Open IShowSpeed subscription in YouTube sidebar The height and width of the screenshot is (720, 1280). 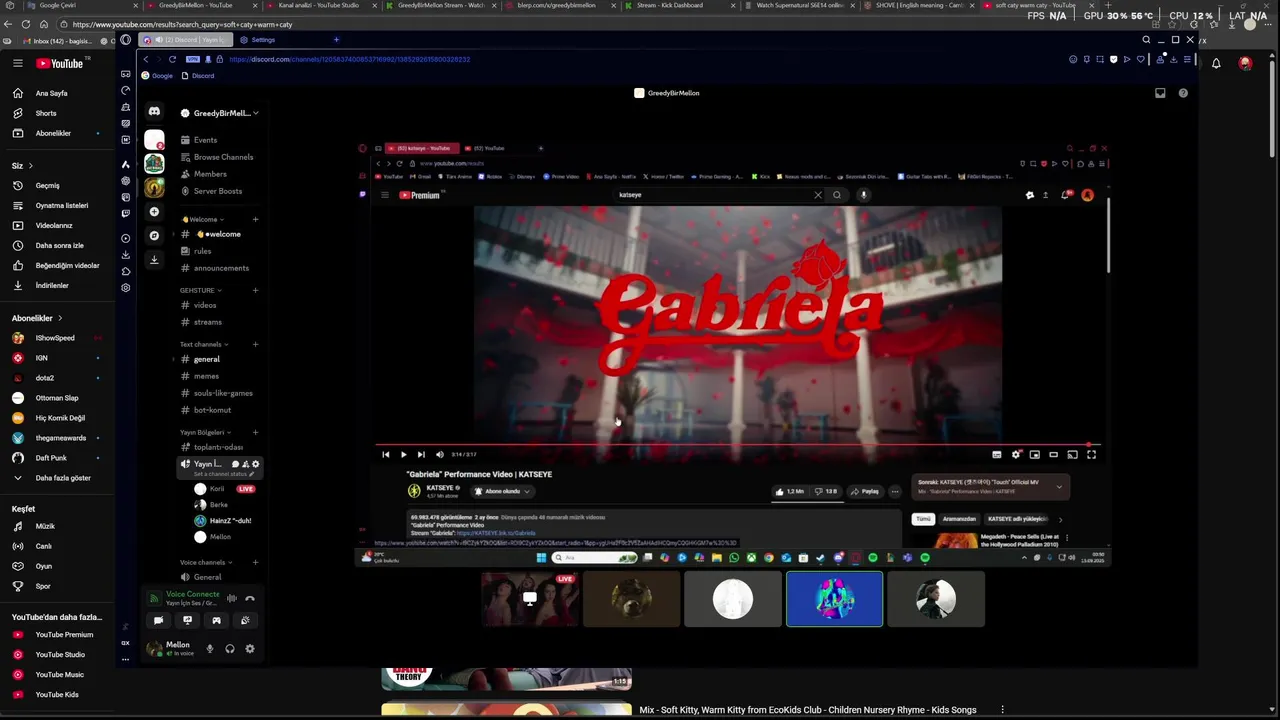click(56, 338)
